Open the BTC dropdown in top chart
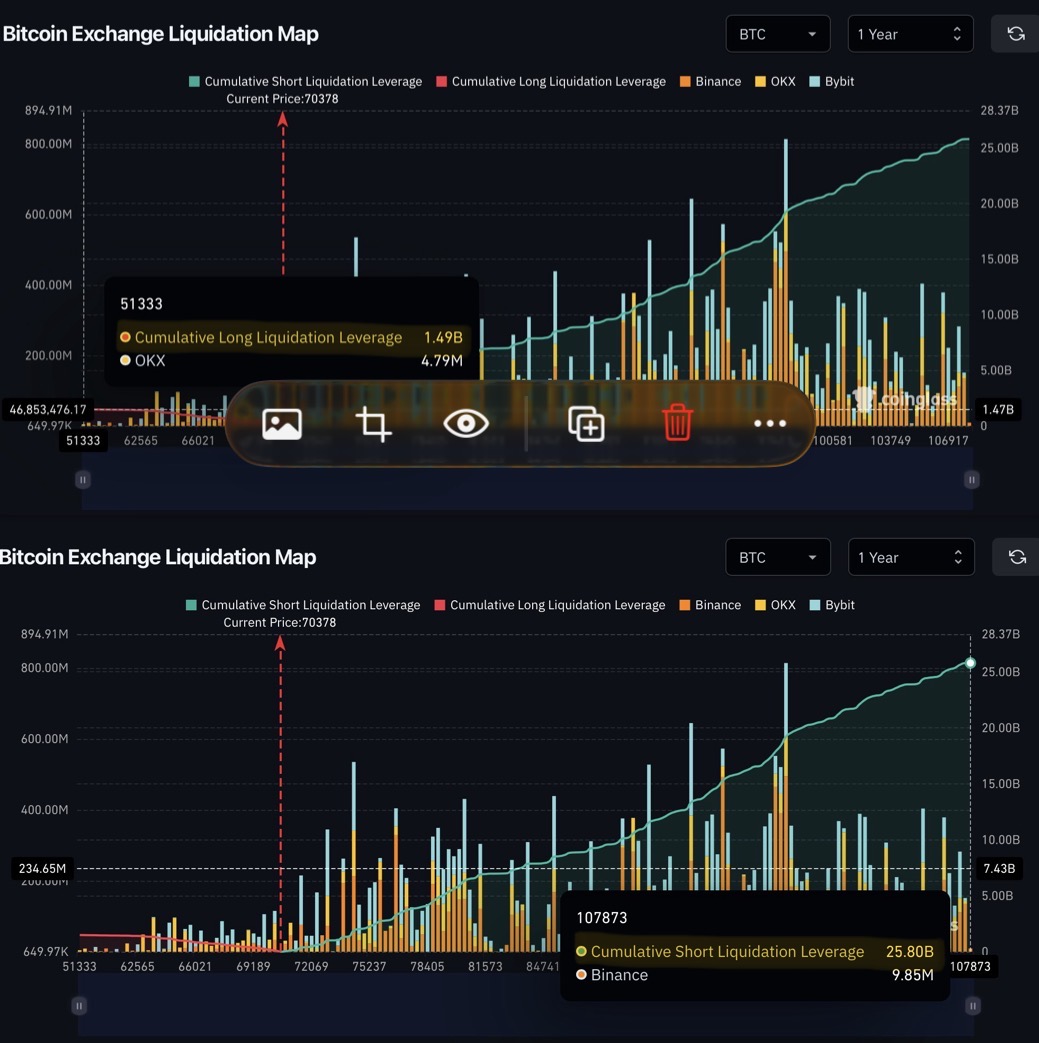 point(778,34)
